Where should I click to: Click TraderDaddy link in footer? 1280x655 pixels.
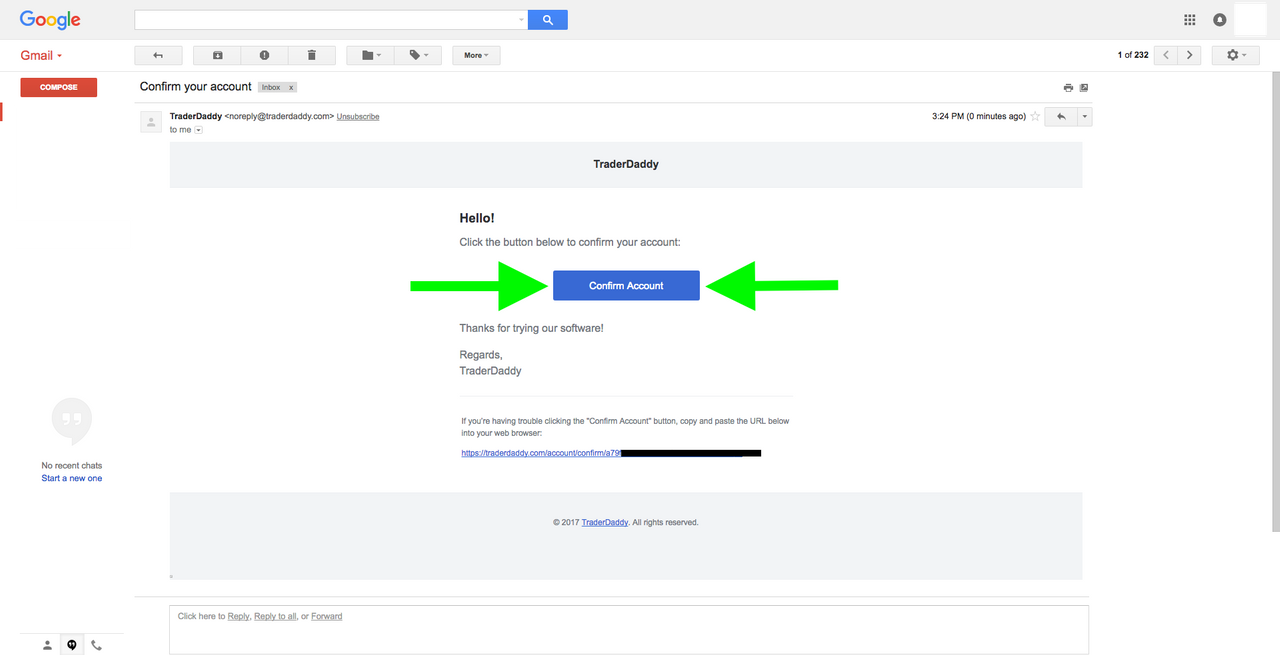[605, 522]
